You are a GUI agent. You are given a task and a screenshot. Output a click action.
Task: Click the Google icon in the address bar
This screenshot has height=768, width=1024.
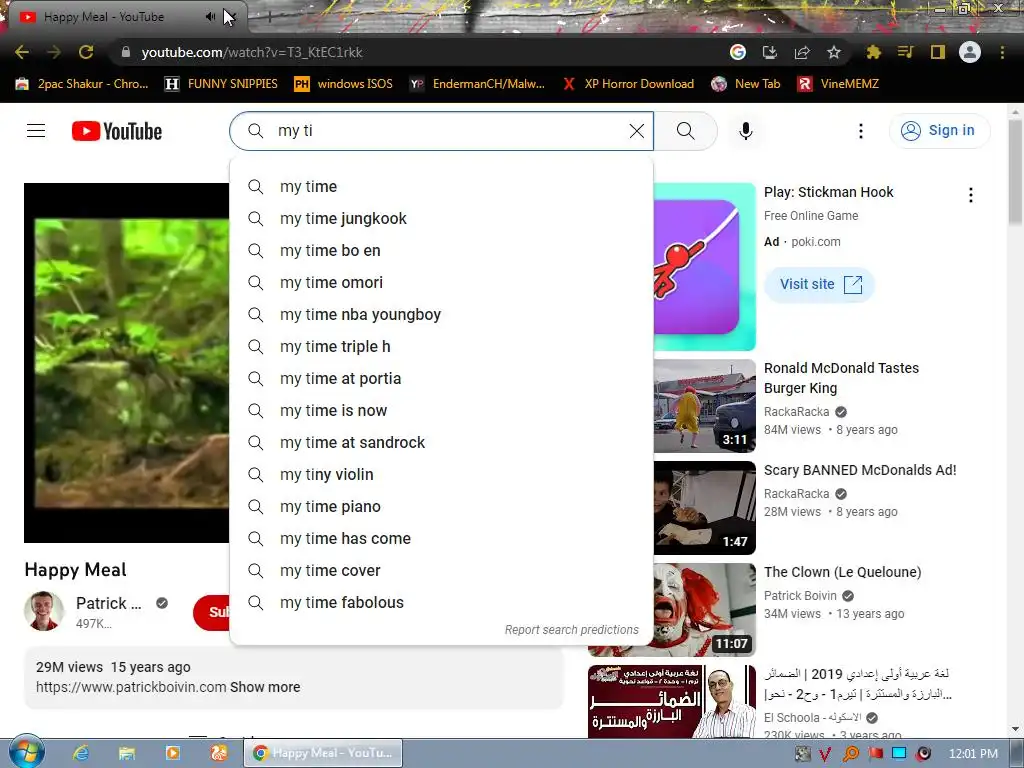pos(737,52)
